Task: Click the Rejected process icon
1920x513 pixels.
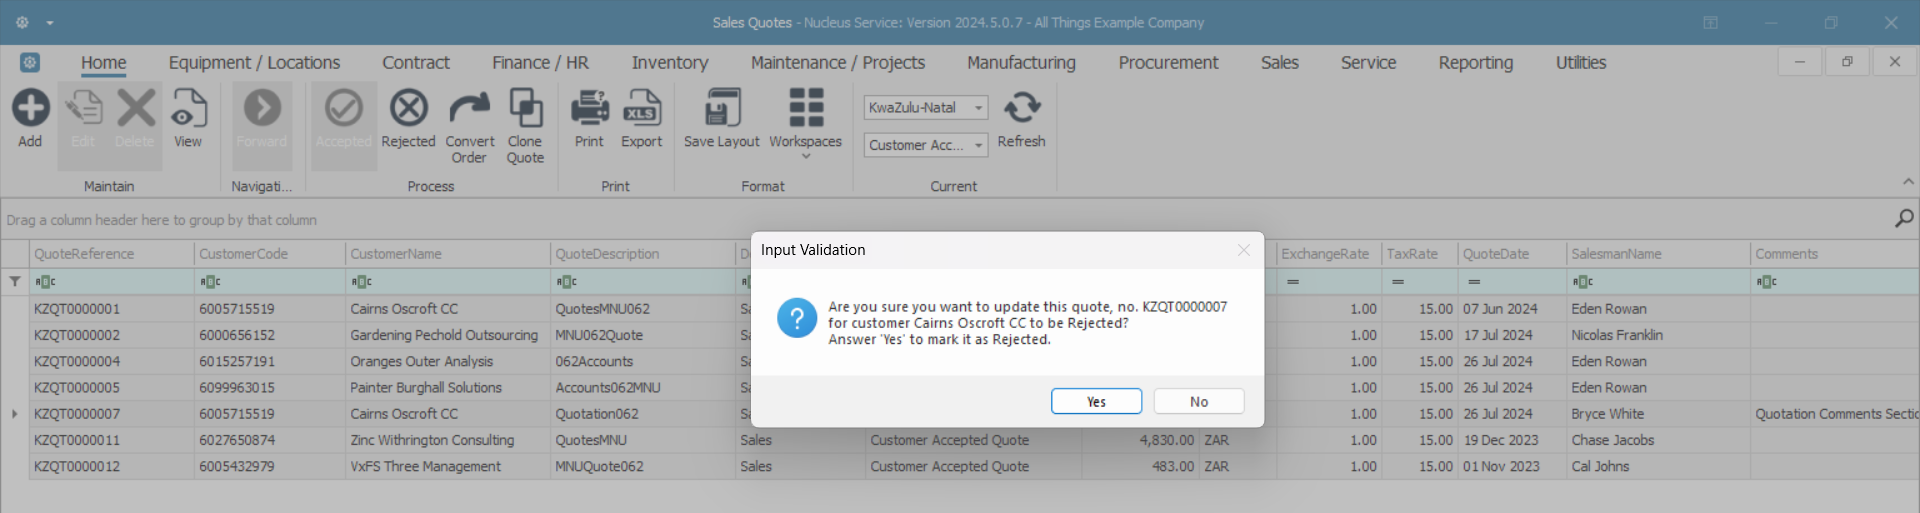Action: (408, 110)
